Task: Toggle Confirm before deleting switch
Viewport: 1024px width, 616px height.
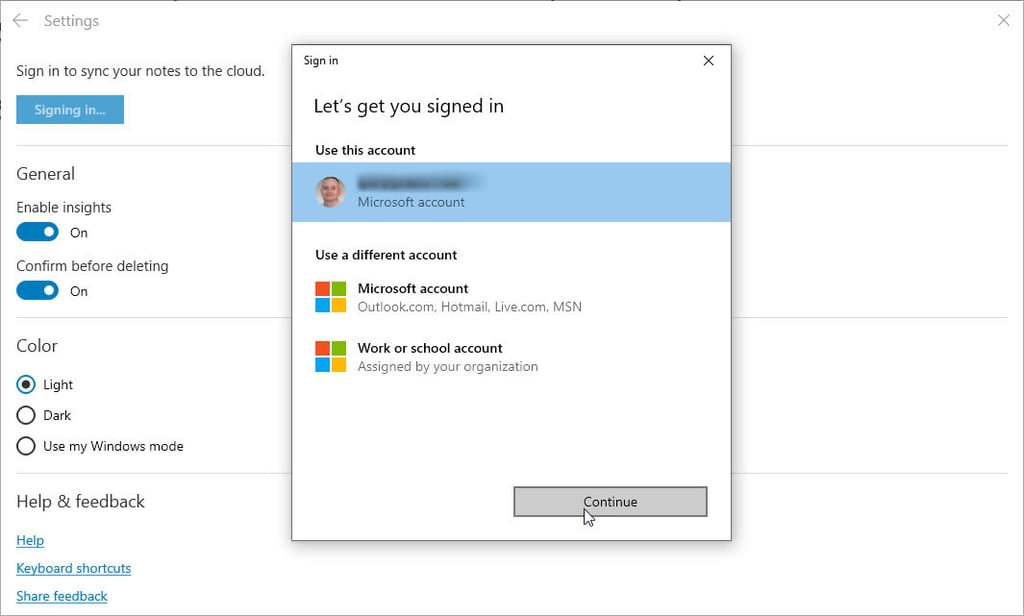Action: pos(37,291)
